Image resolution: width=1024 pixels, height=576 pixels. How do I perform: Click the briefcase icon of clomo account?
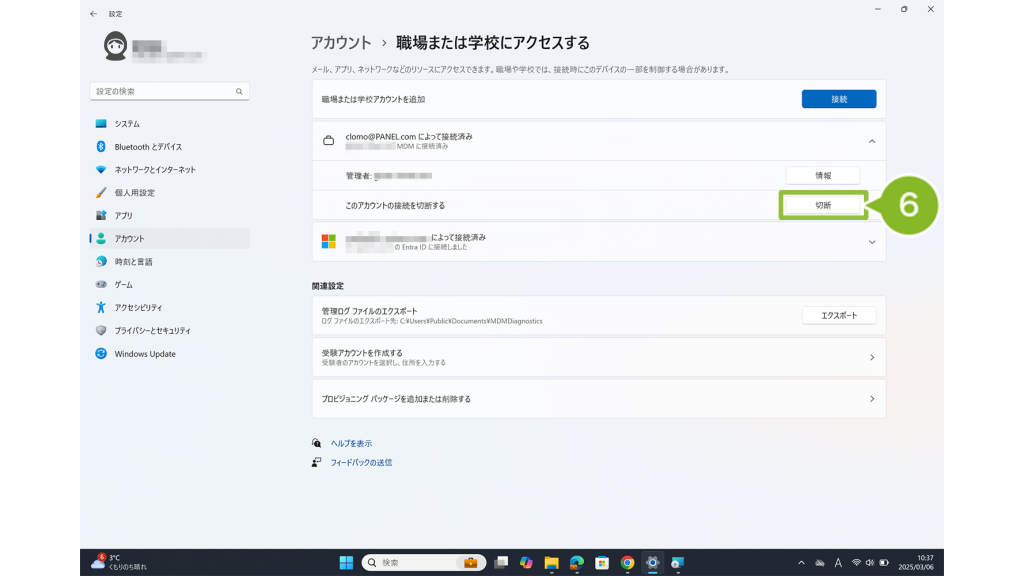(328, 141)
